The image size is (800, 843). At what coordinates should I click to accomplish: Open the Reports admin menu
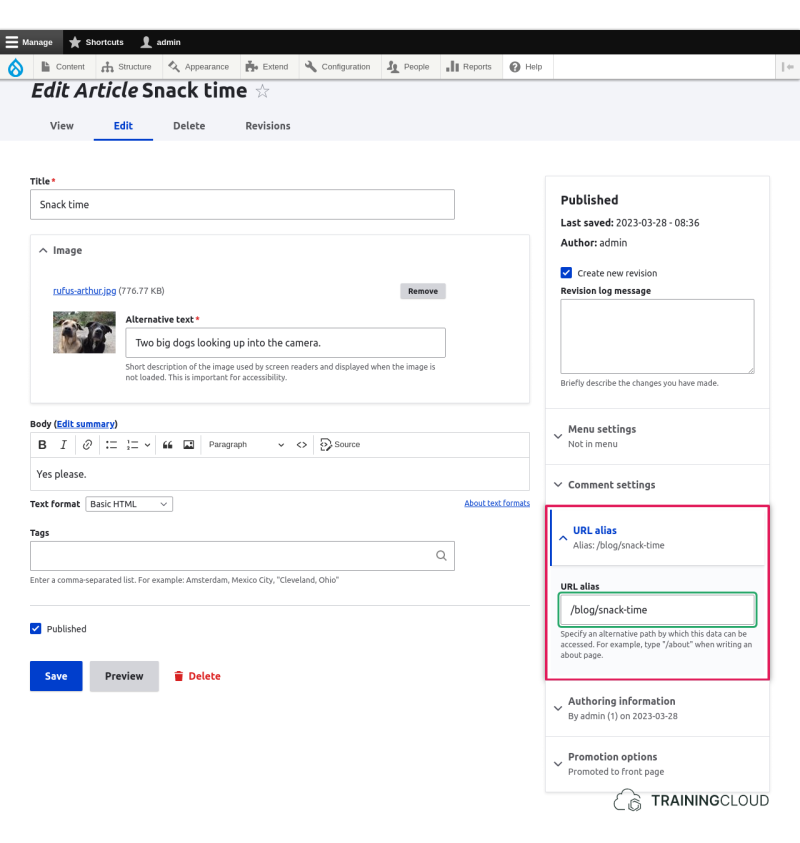(469, 67)
